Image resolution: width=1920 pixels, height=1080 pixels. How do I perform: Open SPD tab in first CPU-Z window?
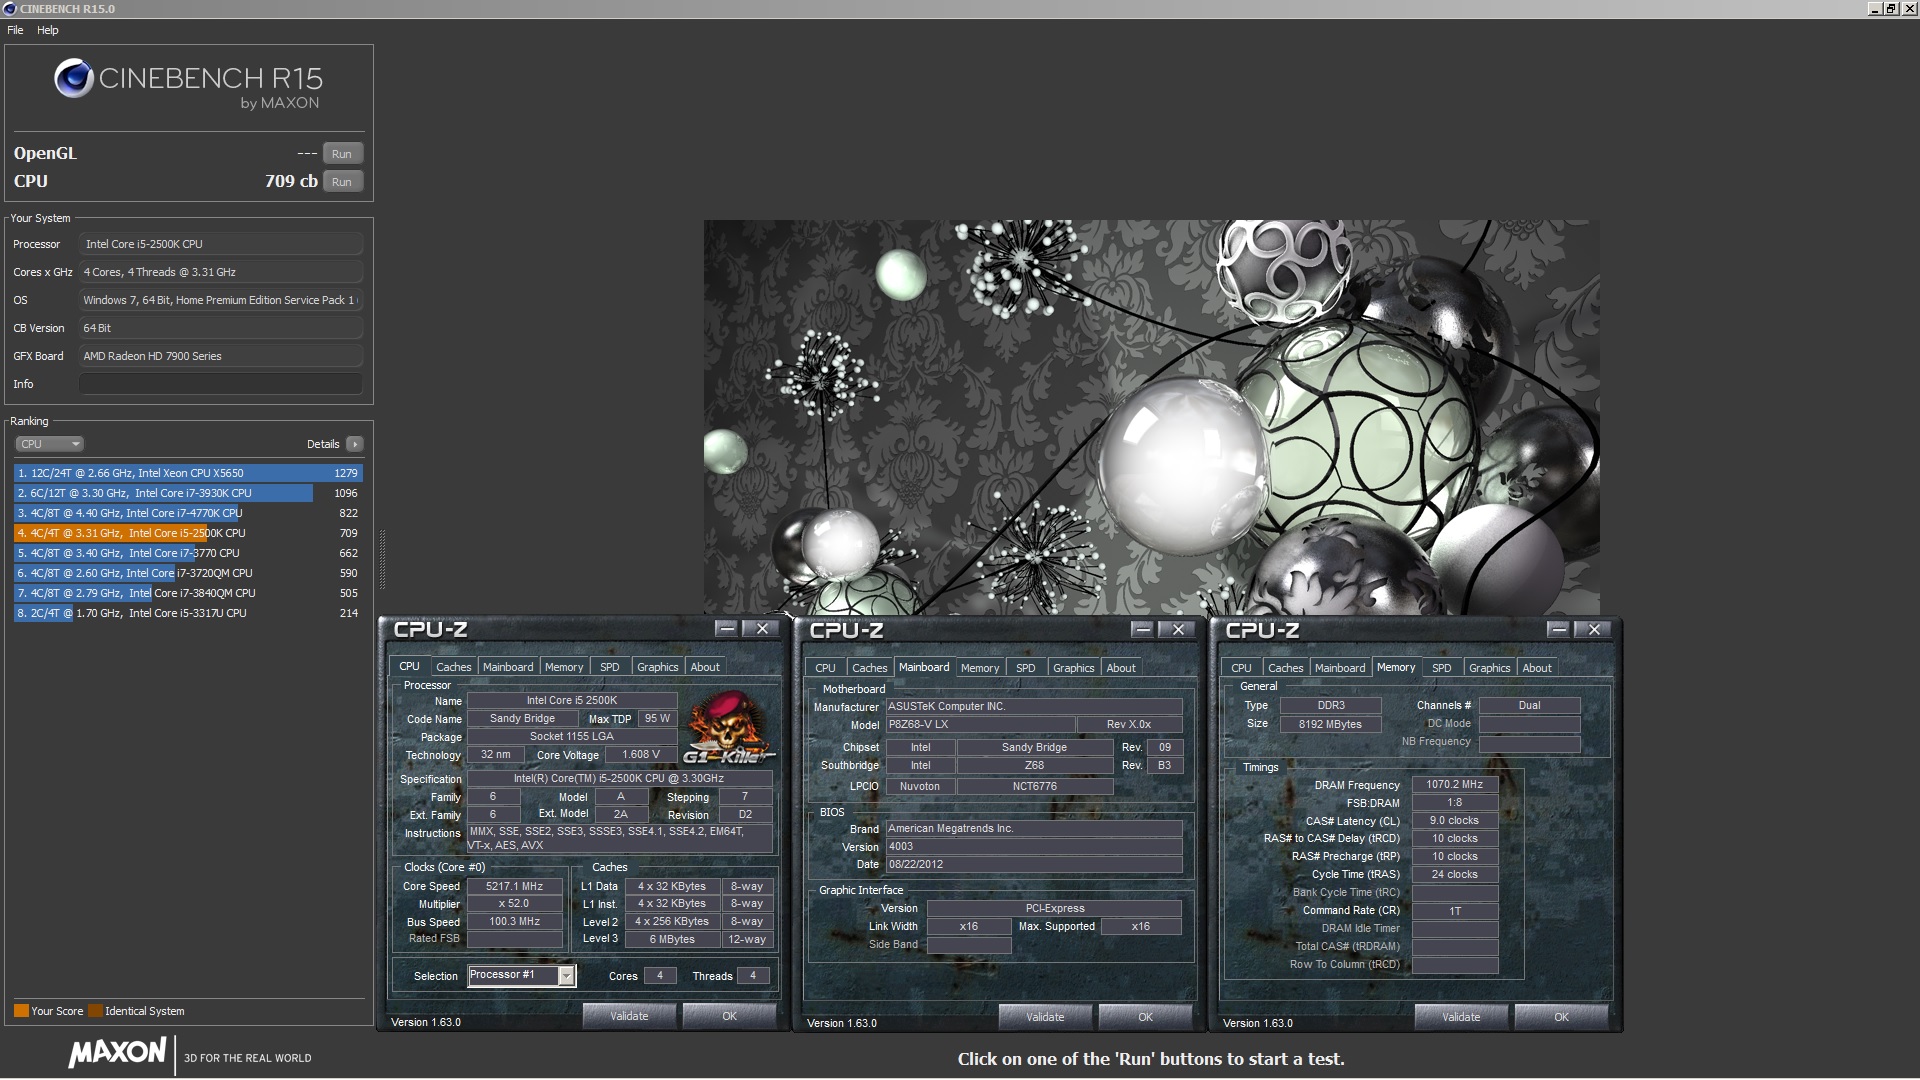coord(610,667)
